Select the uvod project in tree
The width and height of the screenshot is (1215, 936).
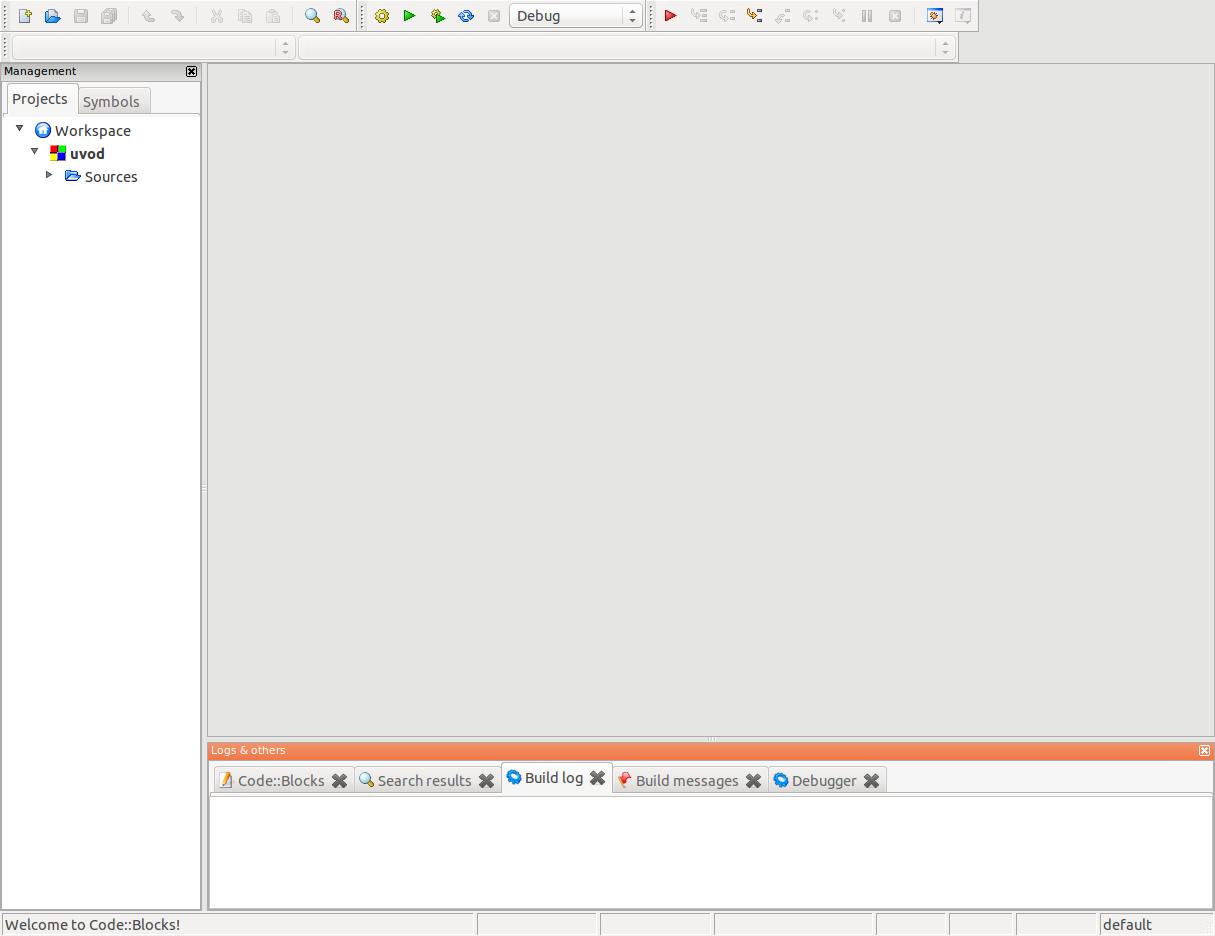[x=87, y=154]
